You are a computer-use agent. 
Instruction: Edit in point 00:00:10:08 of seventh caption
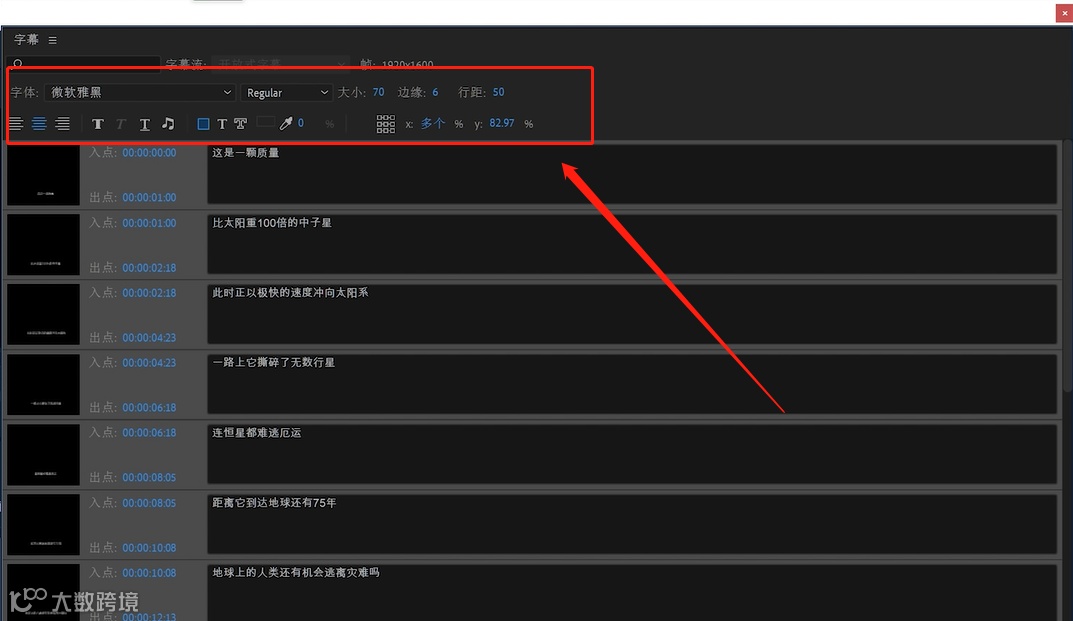click(x=149, y=573)
